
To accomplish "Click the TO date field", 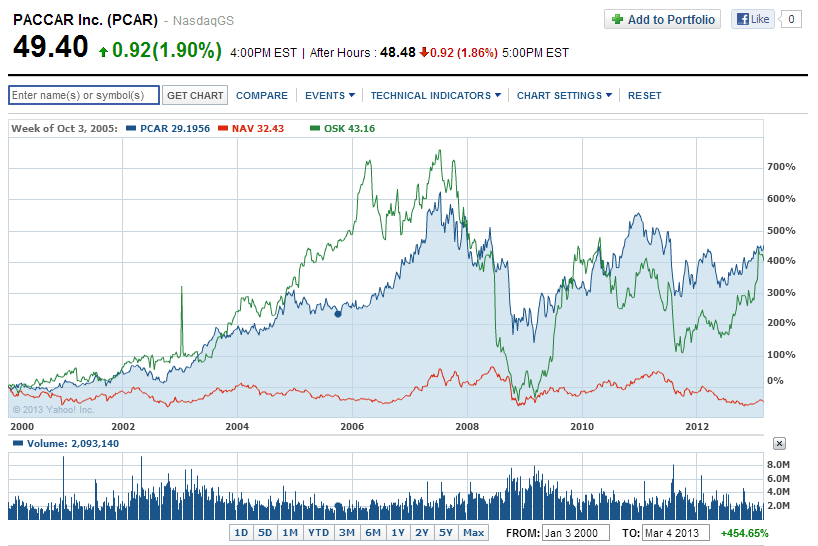I will (x=676, y=533).
